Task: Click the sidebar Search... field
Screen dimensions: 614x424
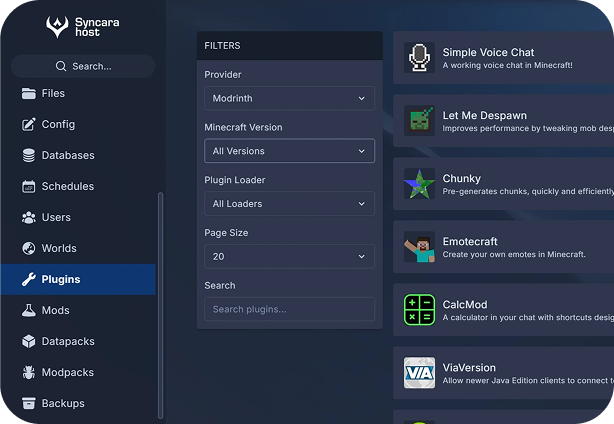Action: coord(83,66)
